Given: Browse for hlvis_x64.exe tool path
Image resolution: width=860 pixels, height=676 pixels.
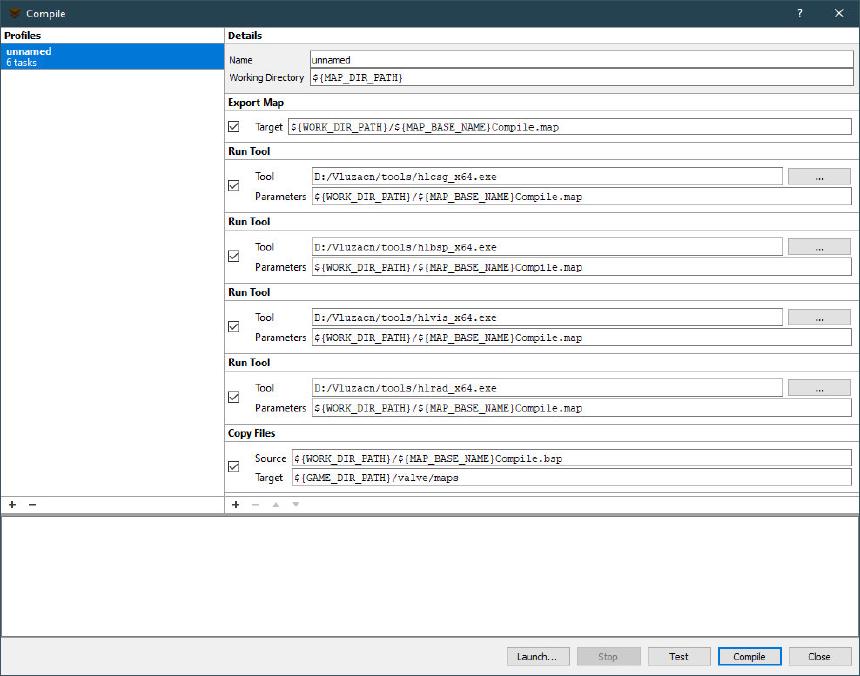Looking at the screenshot, I should click(819, 317).
